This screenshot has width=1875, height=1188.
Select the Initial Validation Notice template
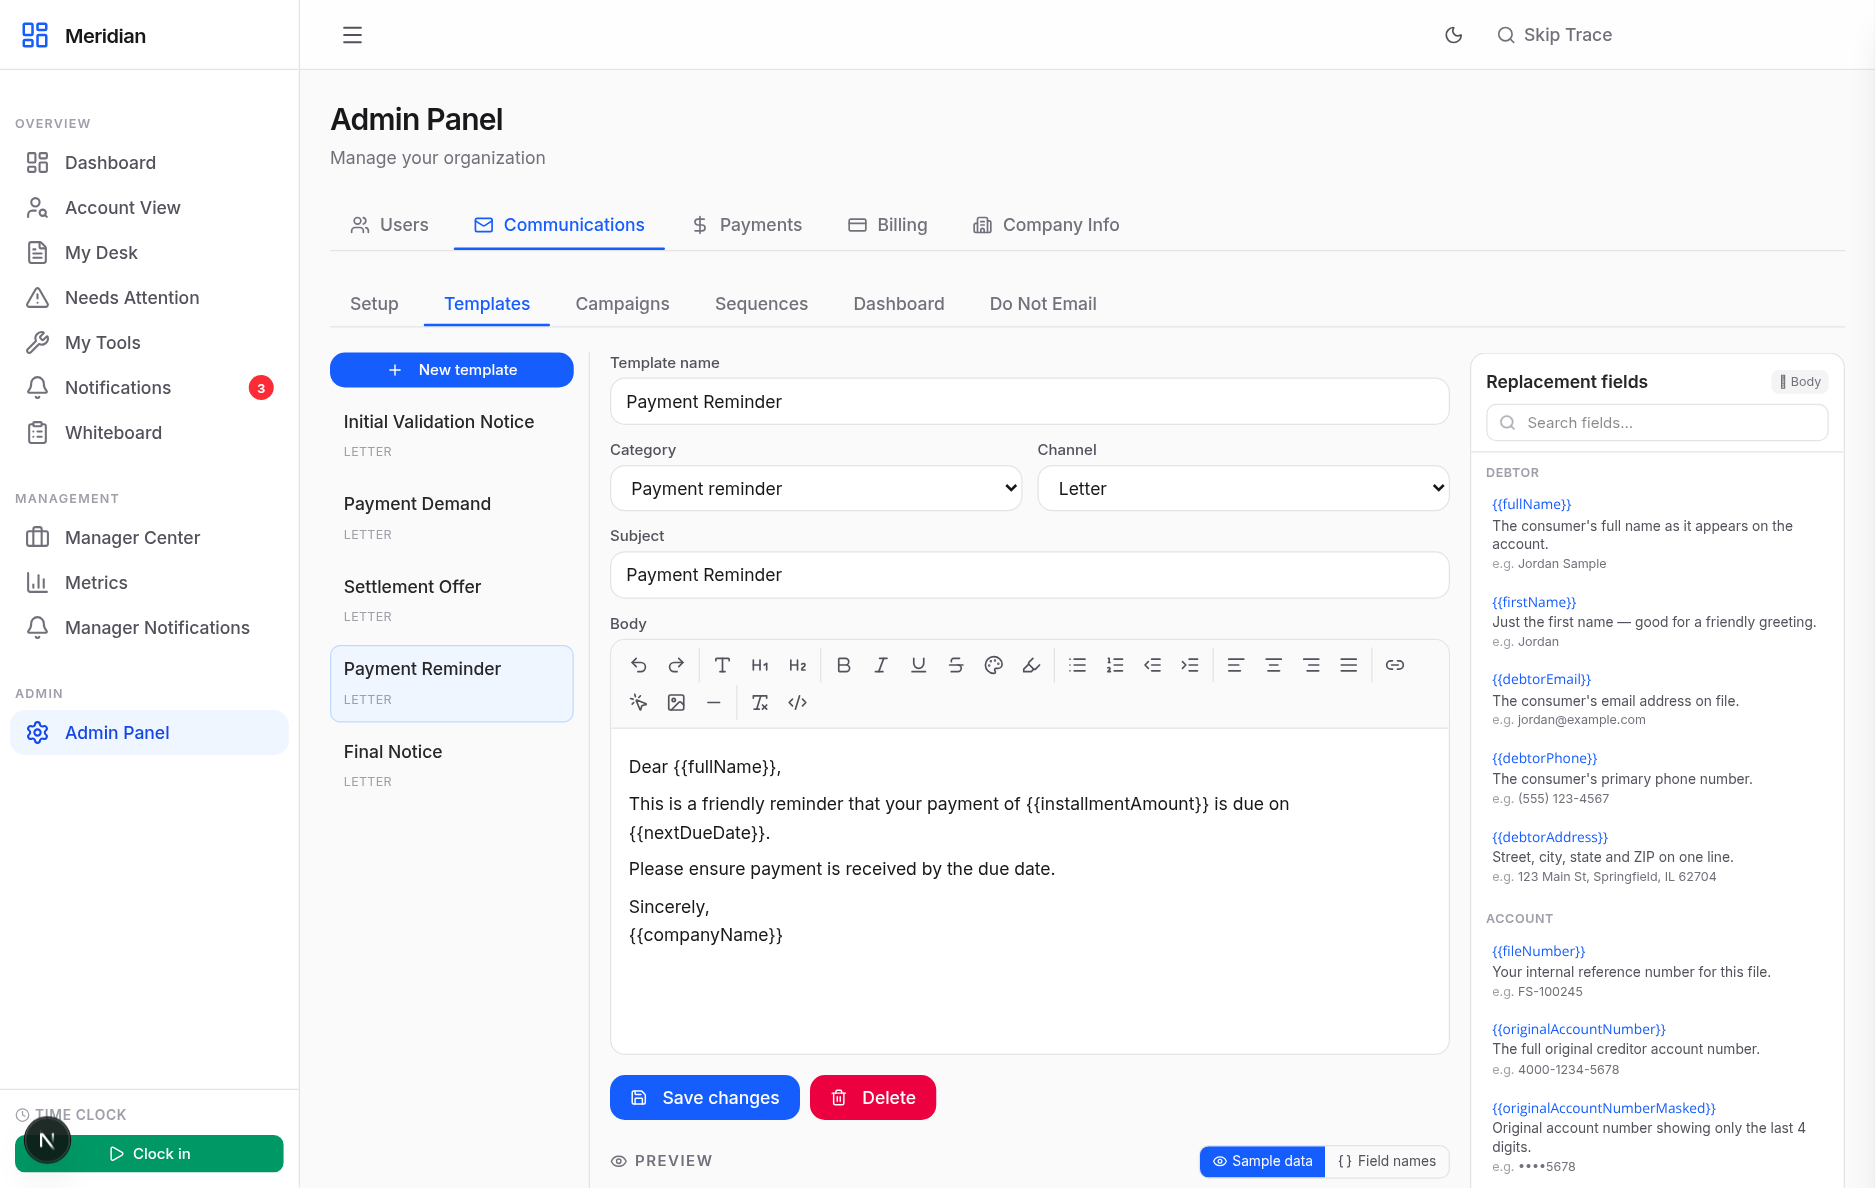click(452, 436)
